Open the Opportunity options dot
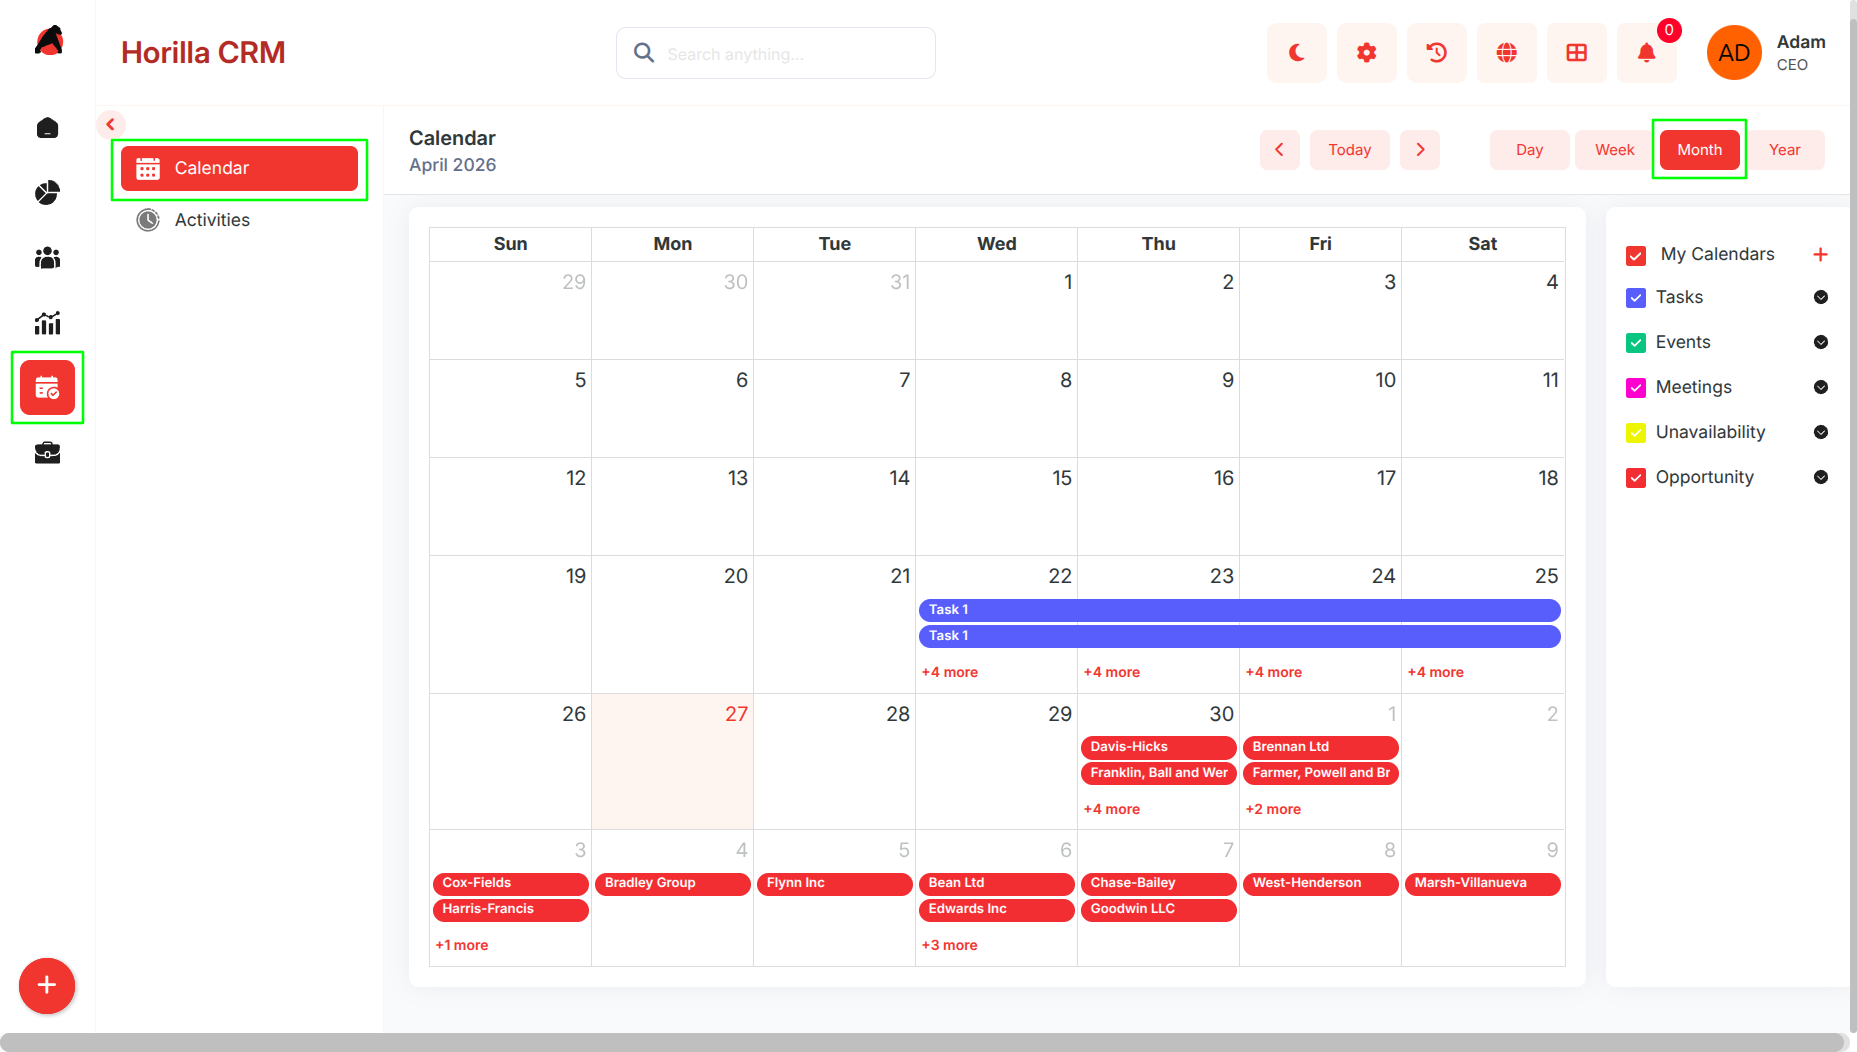The image size is (1857, 1052). pos(1821,477)
